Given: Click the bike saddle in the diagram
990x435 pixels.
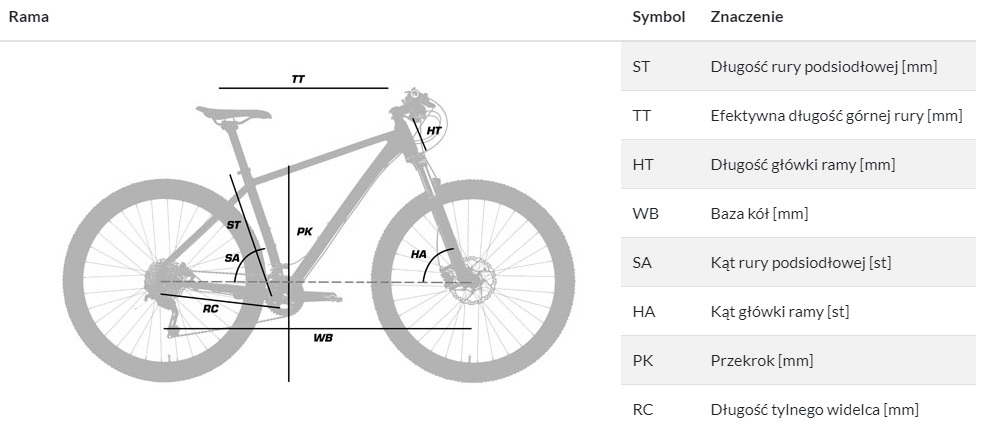Looking at the screenshot, I should [233, 113].
